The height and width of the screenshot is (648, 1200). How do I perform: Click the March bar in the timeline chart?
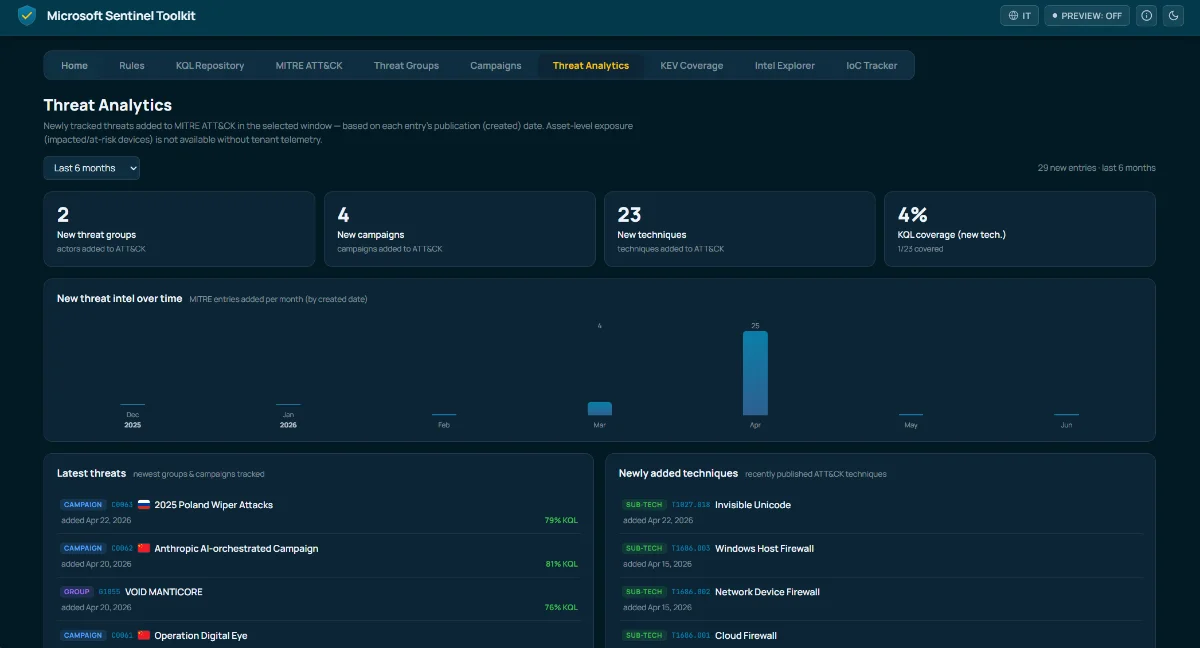point(600,408)
